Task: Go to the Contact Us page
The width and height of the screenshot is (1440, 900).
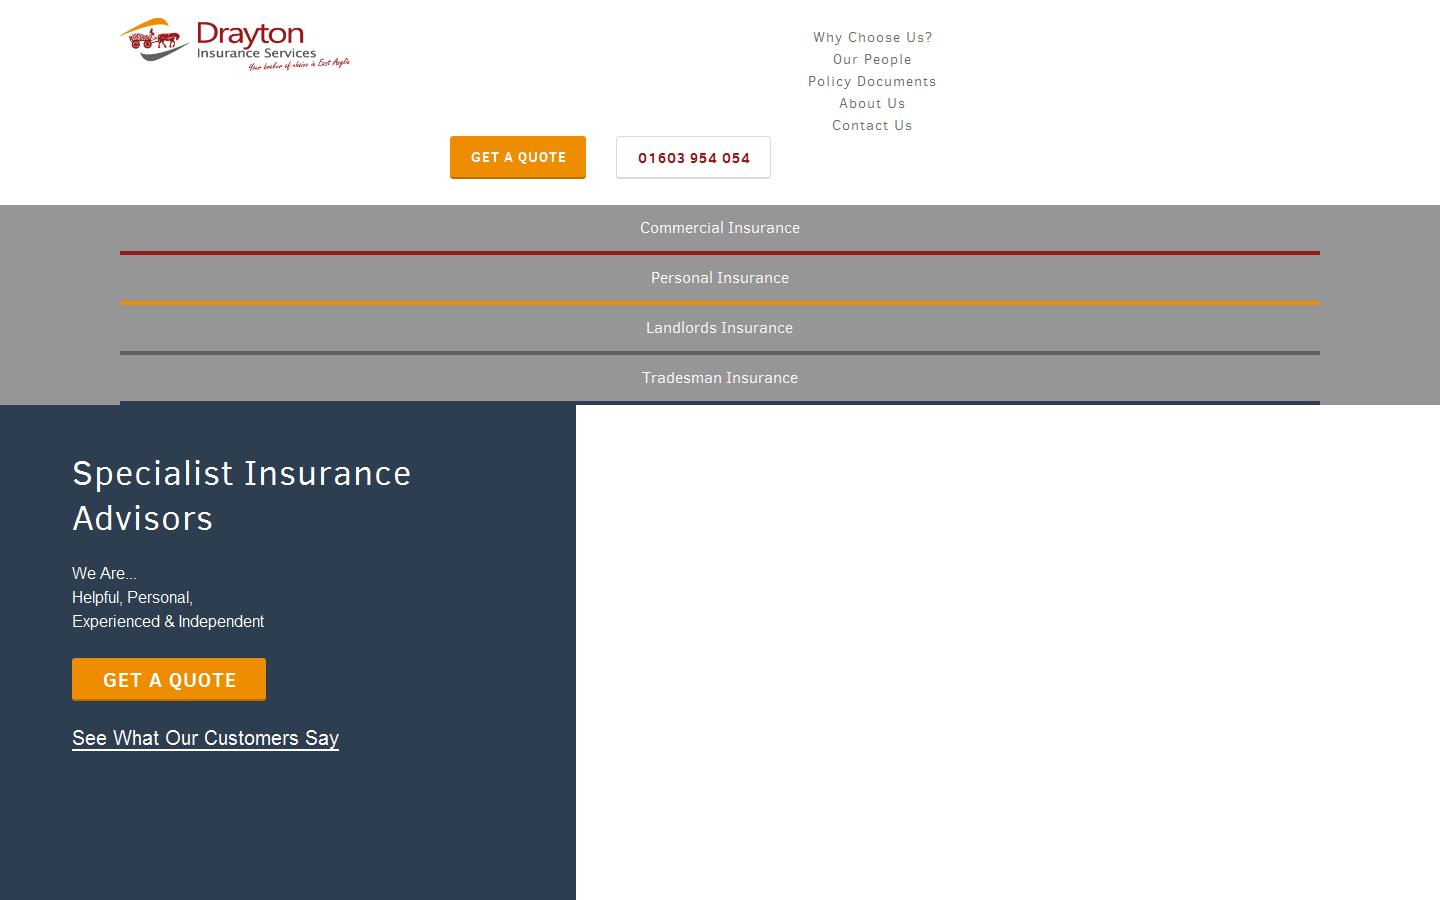Action: [x=872, y=125]
